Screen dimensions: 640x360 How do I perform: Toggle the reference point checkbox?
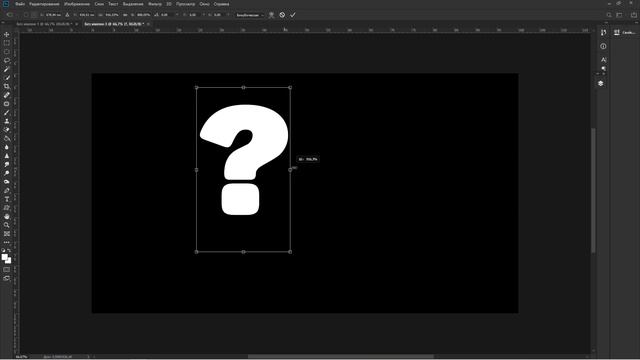point(26,15)
